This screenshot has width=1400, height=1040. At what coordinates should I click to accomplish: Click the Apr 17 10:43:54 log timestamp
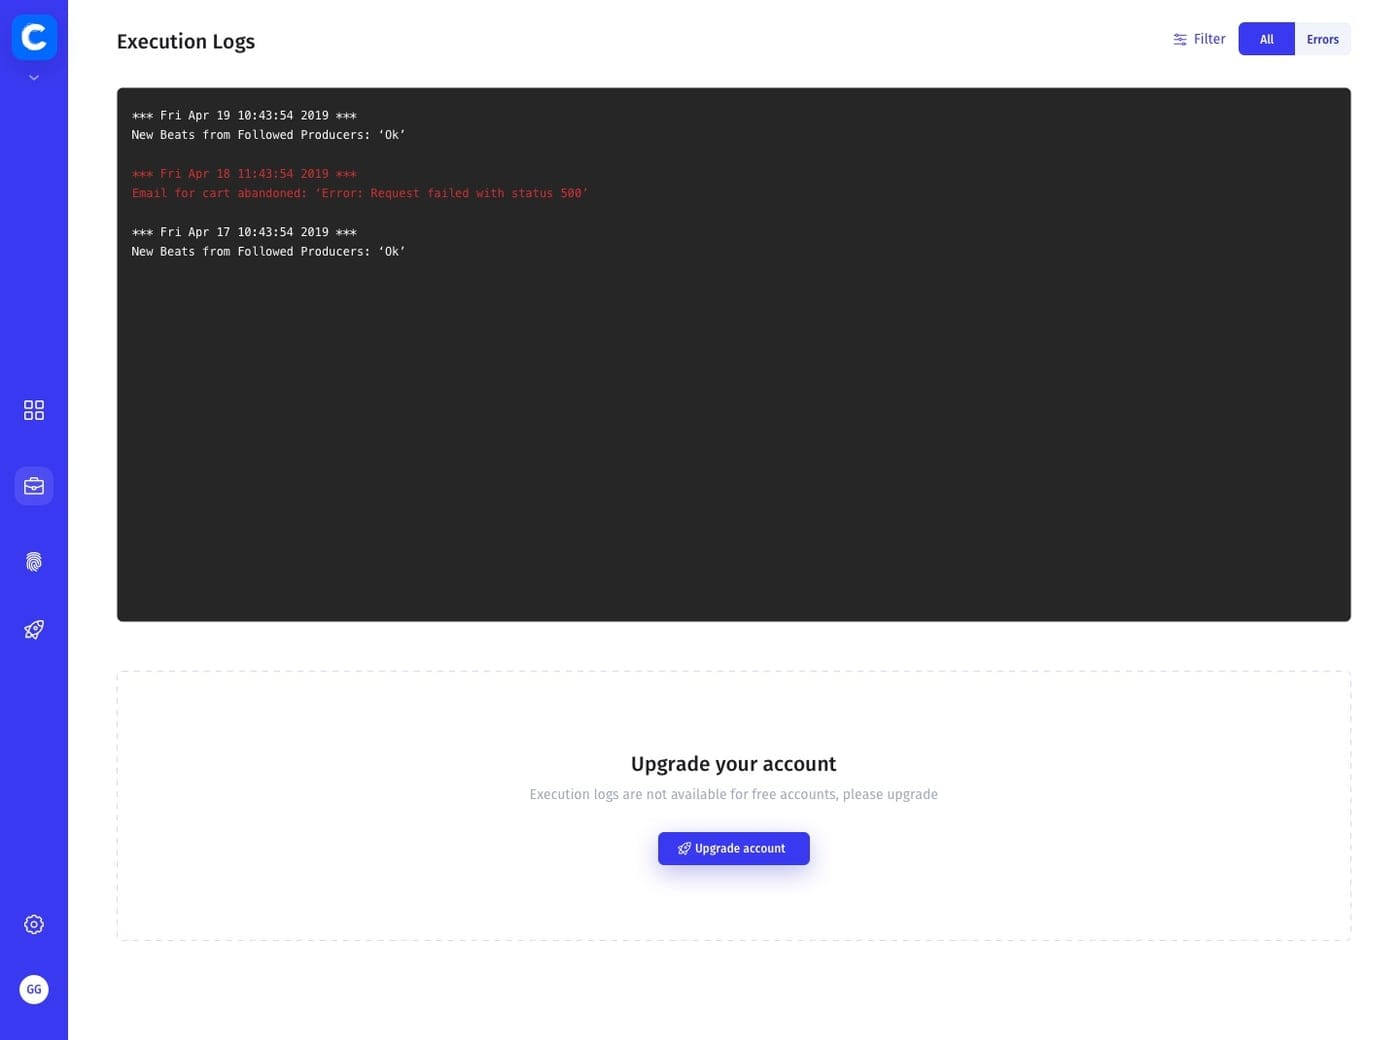[244, 231]
